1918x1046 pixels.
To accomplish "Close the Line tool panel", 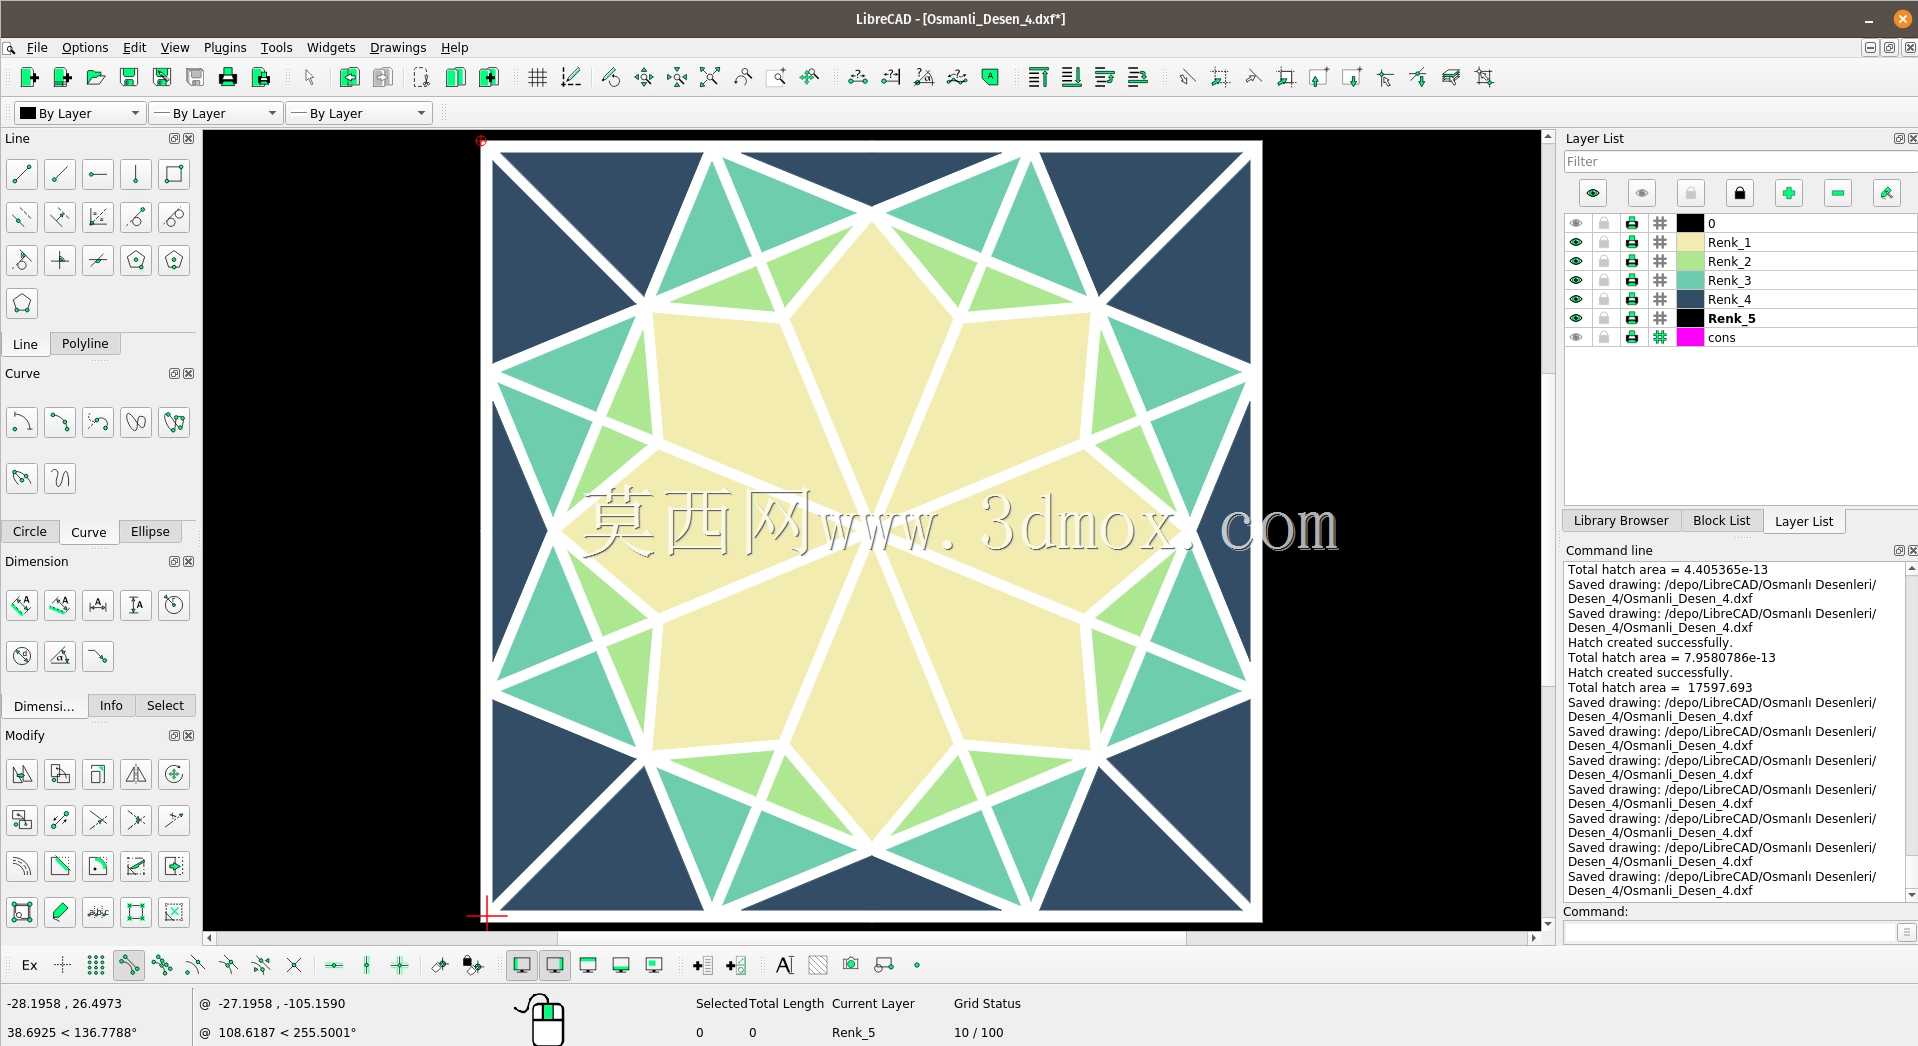I will coord(189,138).
